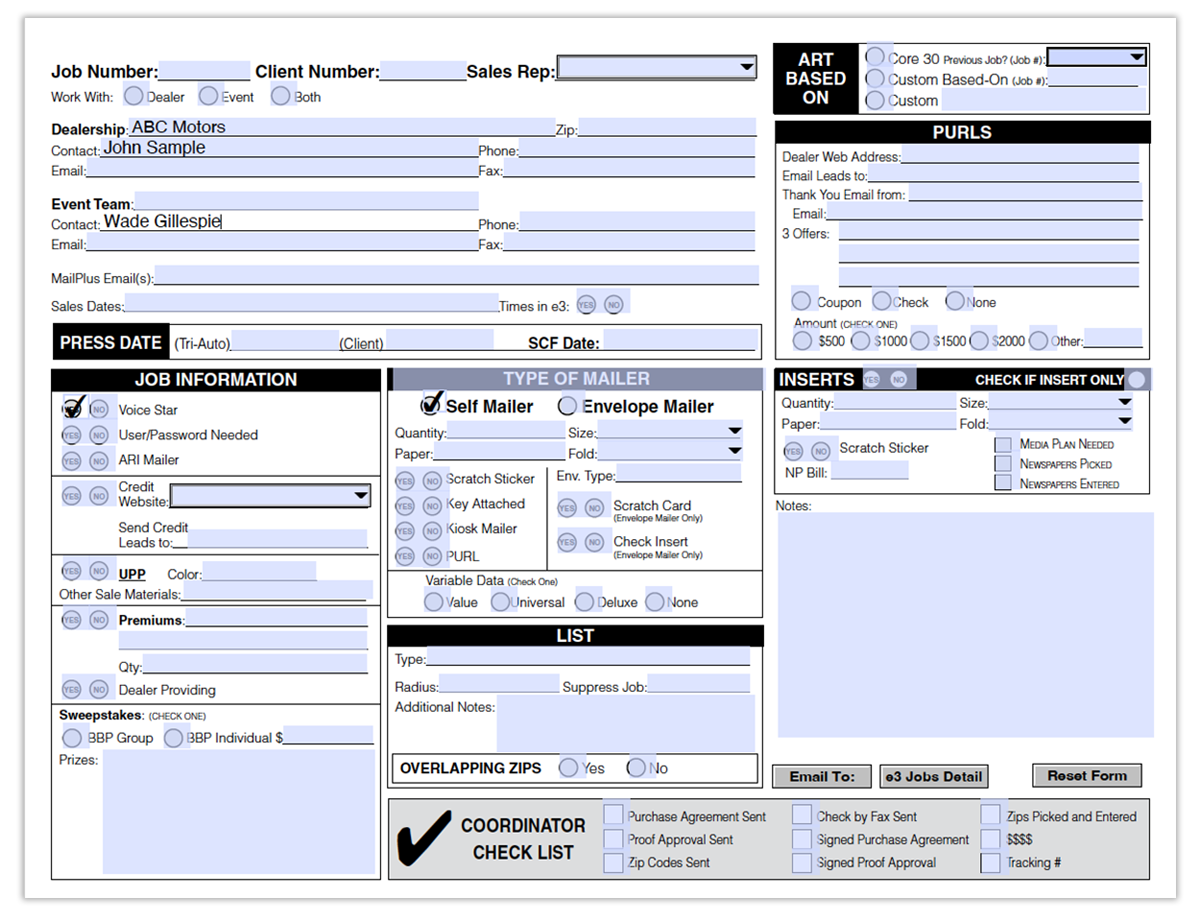Check Newspapers Entered box

(1003, 483)
